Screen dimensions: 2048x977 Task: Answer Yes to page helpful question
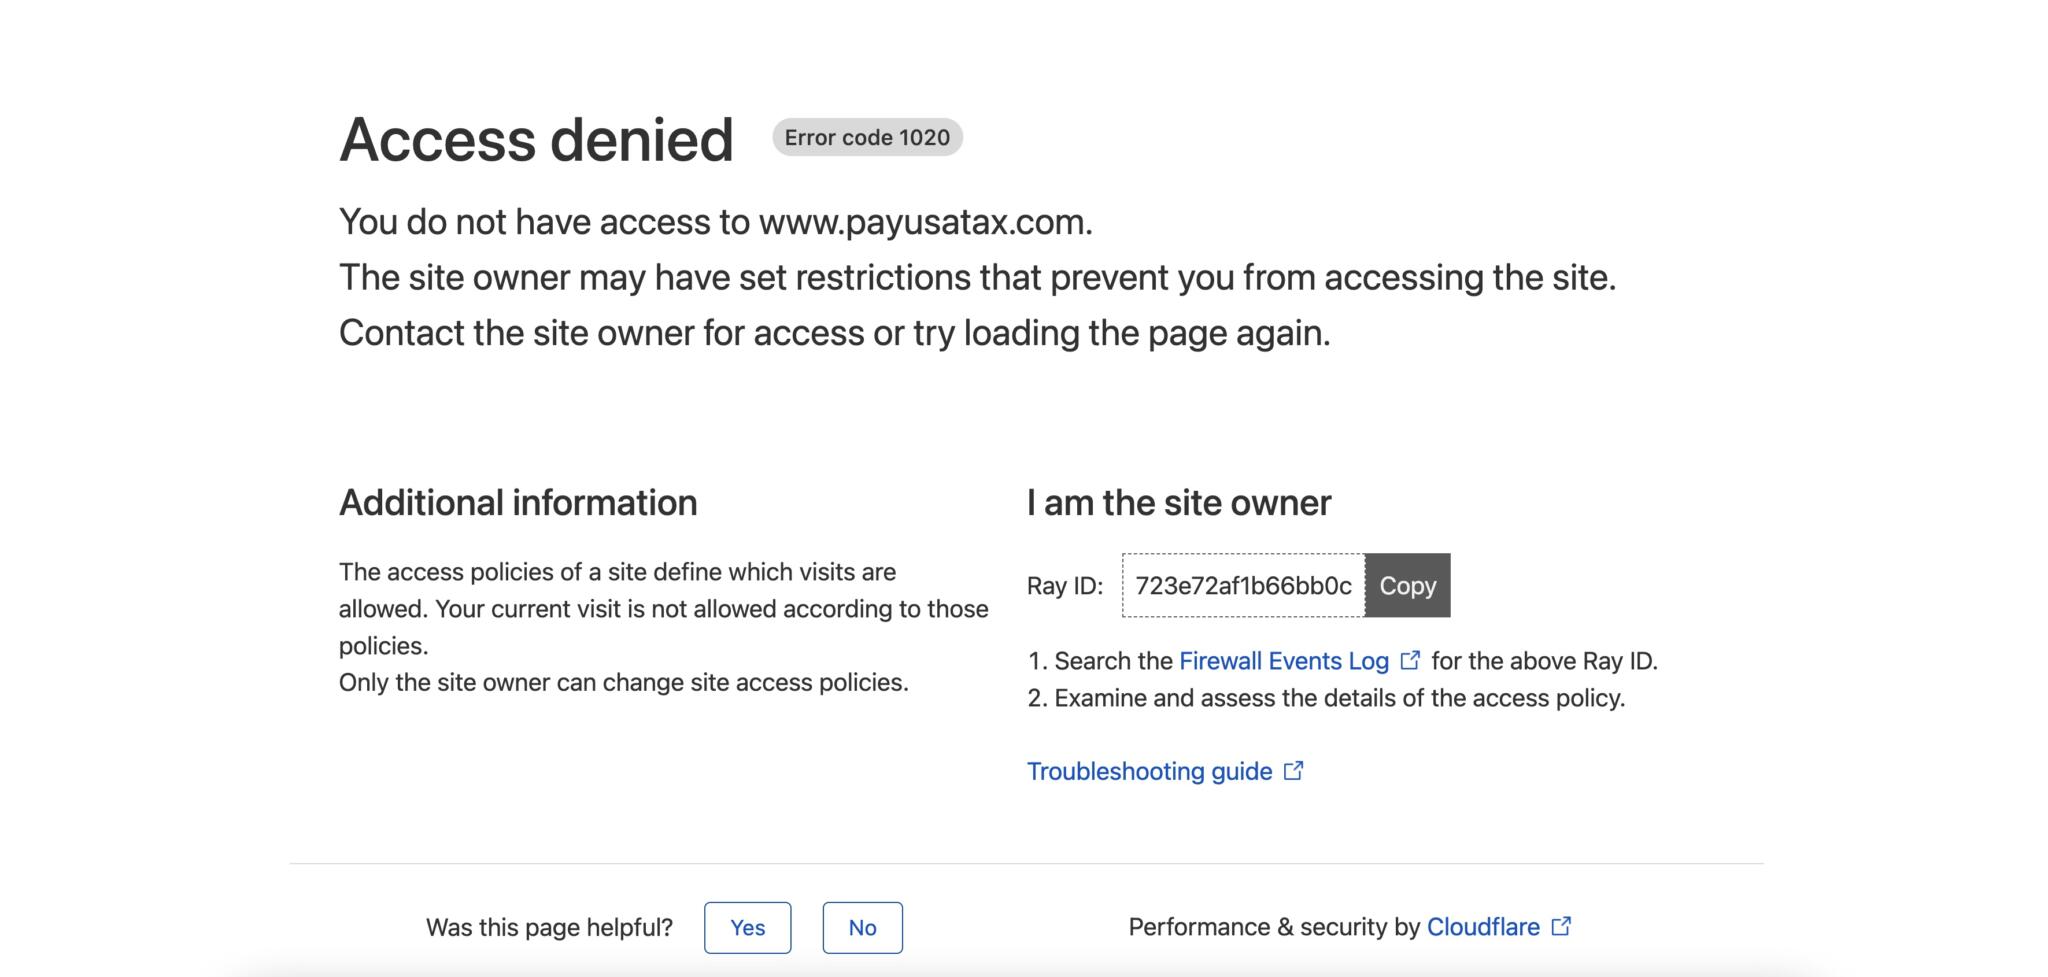pos(747,928)
